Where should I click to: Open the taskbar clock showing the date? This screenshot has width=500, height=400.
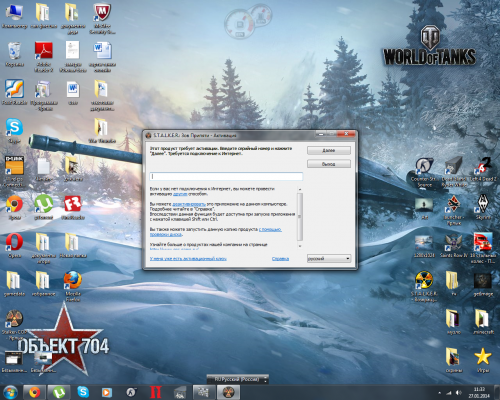pos(479,393)
